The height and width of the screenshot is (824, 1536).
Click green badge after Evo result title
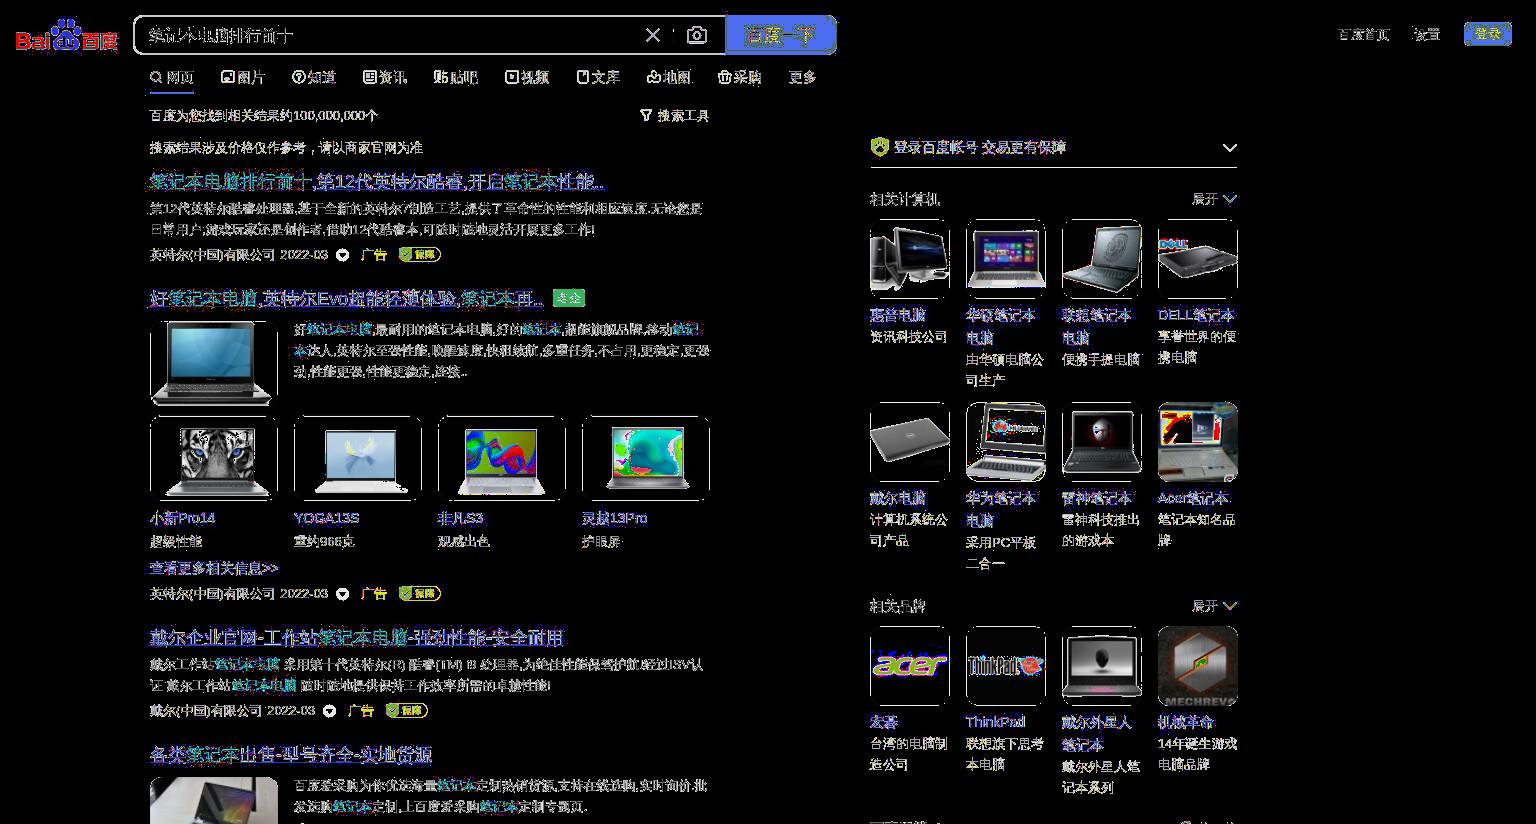pyautogui.click(x=569, y=298)
